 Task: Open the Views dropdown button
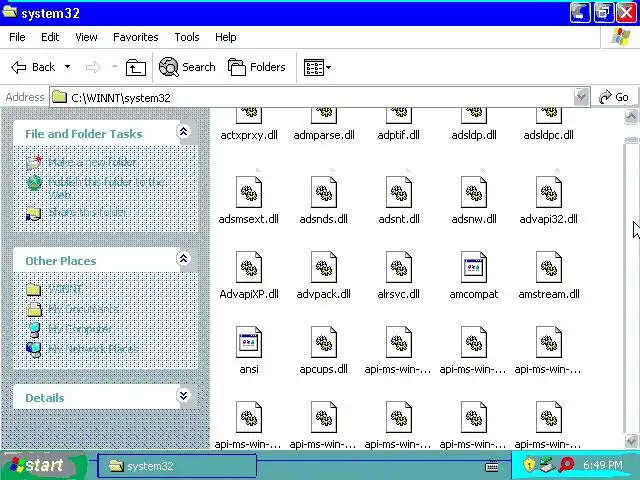click(317, 67)
